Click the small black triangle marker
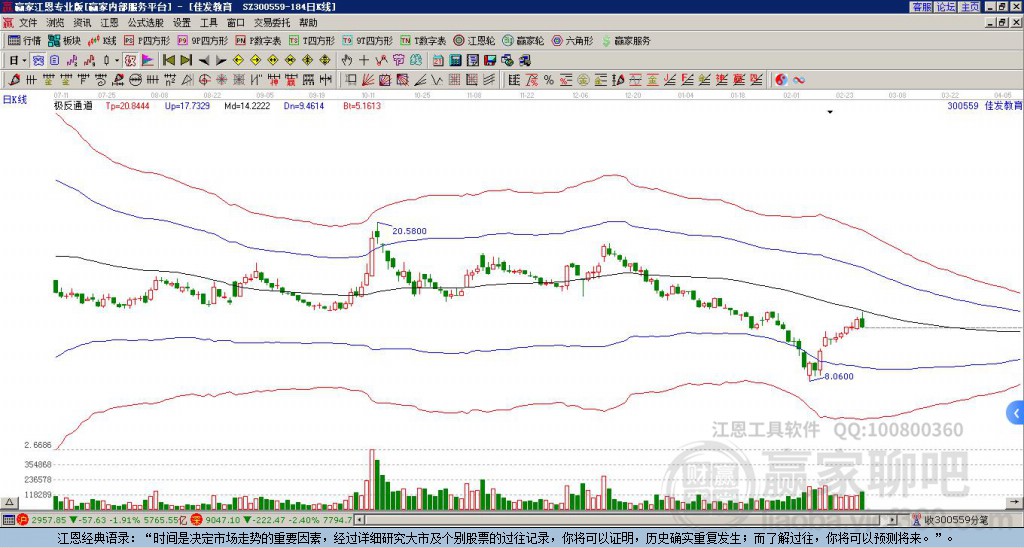The width and height of the screenshot is (1024, 548). point(830,112)
